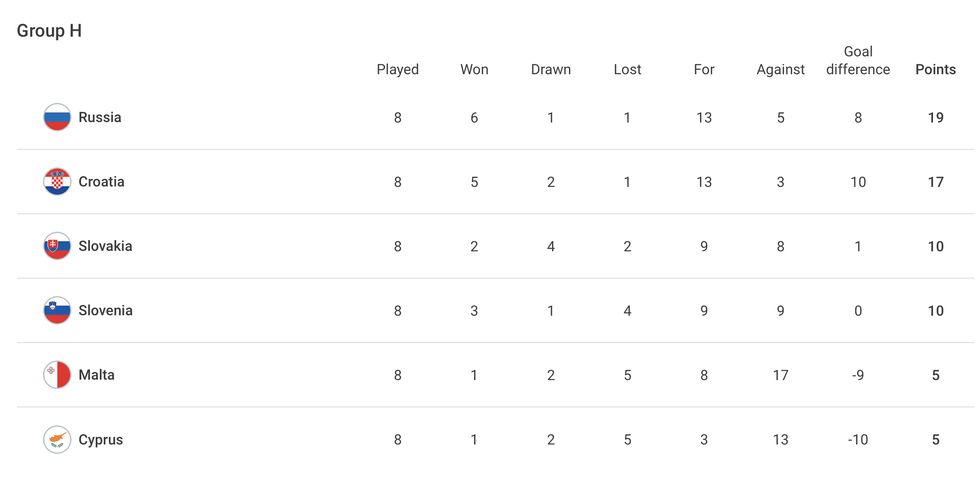The image size is (980, 491).
Task: Click Russia's points total of 19
Action: coord(935,117)
